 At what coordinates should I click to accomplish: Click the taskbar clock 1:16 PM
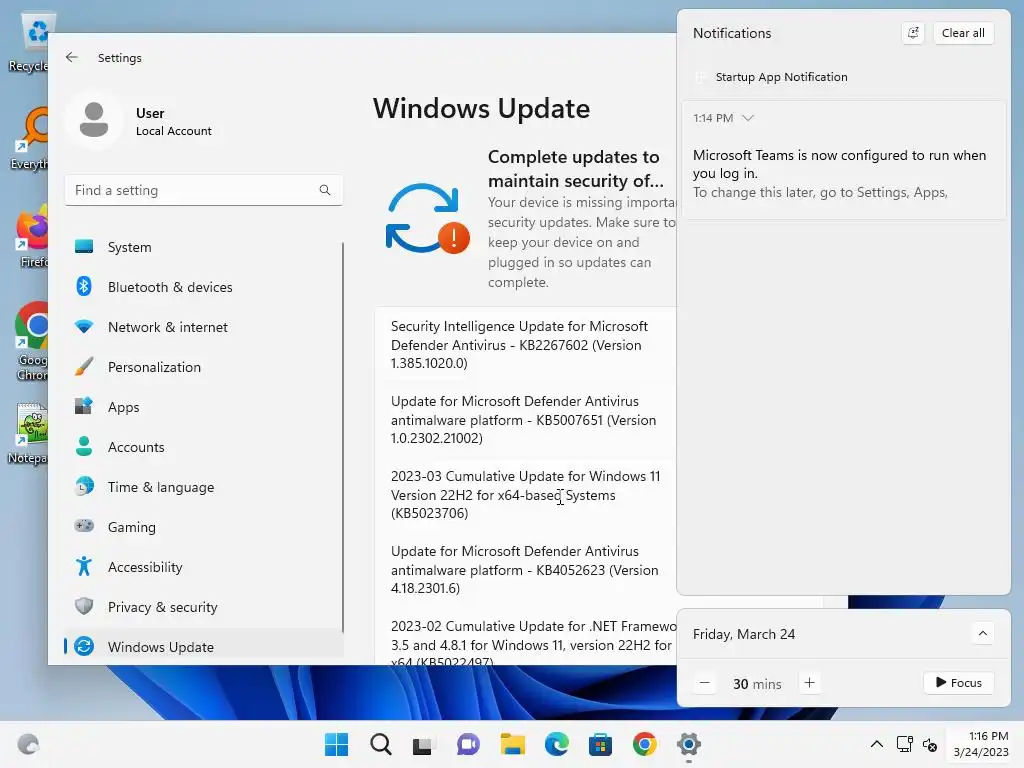tap(980, 744)
